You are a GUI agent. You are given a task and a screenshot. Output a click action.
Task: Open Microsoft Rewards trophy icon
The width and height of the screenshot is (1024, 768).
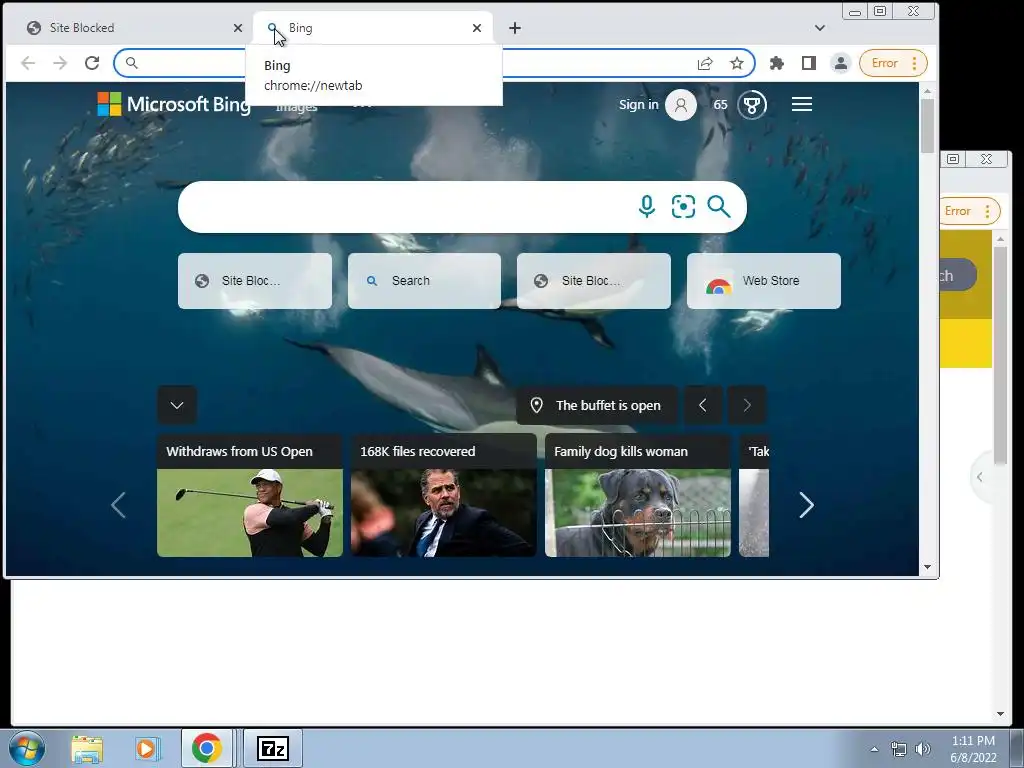tap(752, 104)
